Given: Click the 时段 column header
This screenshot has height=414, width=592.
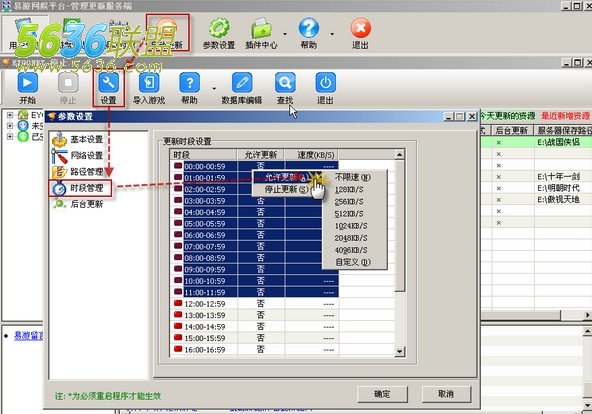Looking at the screenshot, I should tap(204, 155).
